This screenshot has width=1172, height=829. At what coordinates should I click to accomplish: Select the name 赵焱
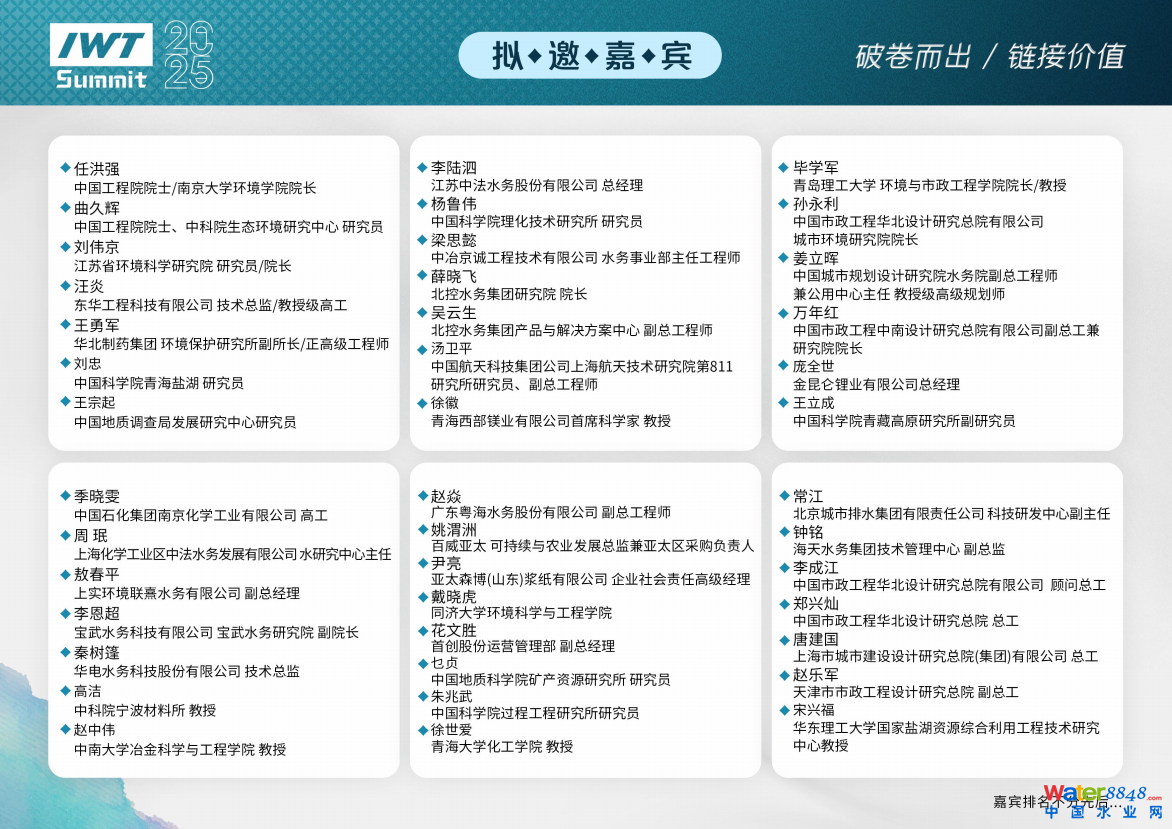446,496
